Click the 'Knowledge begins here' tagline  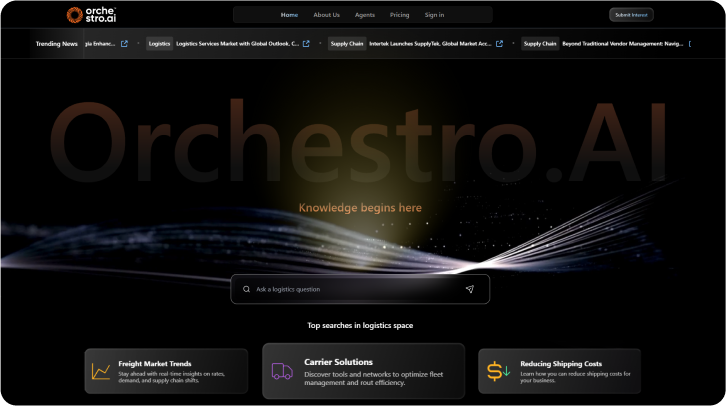tap(360, 208)
